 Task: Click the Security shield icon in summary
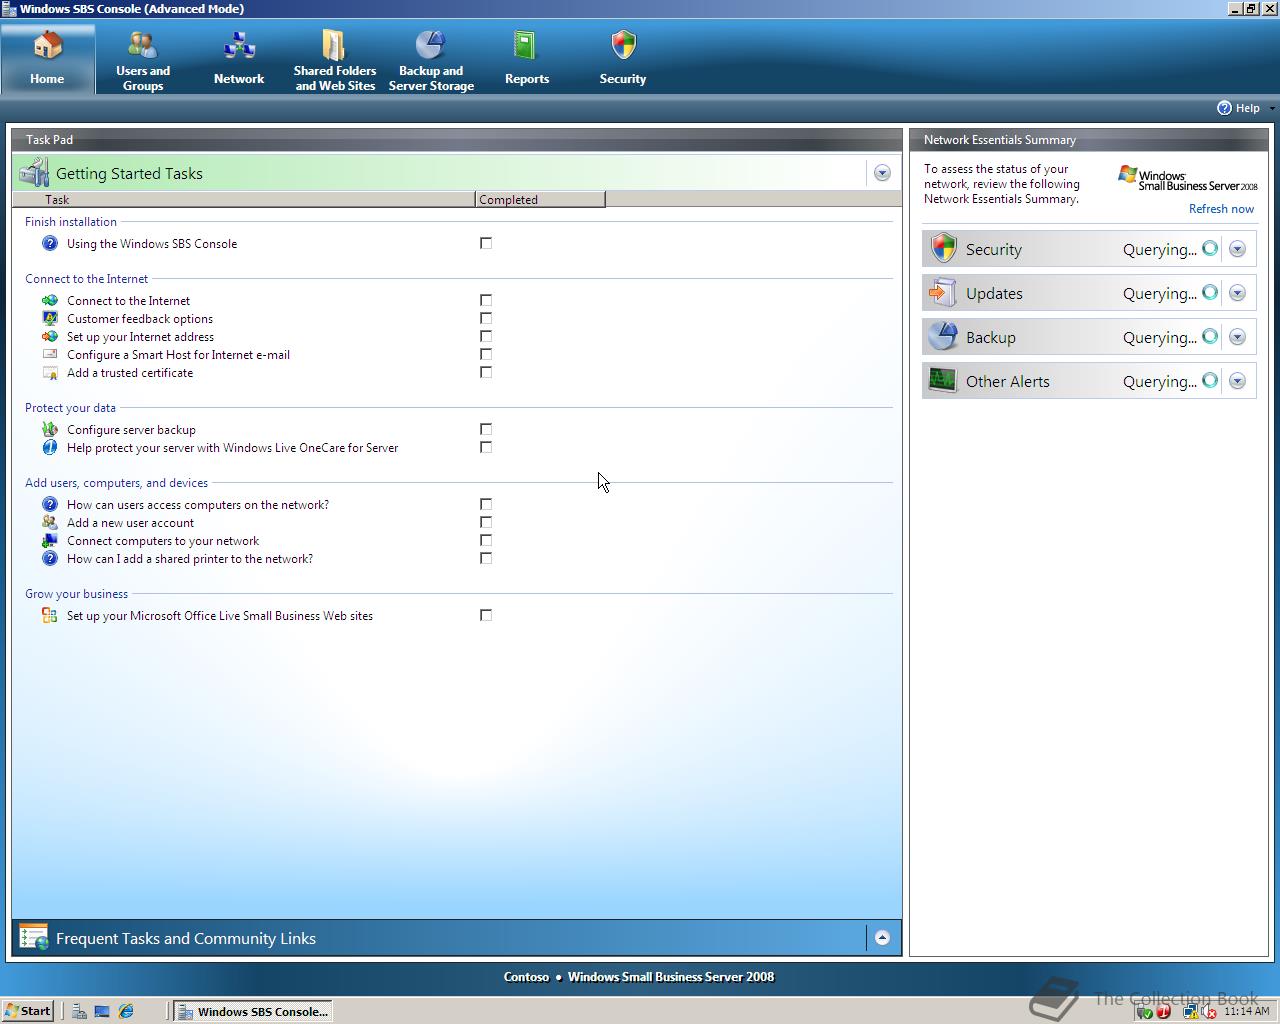(944, 248)
